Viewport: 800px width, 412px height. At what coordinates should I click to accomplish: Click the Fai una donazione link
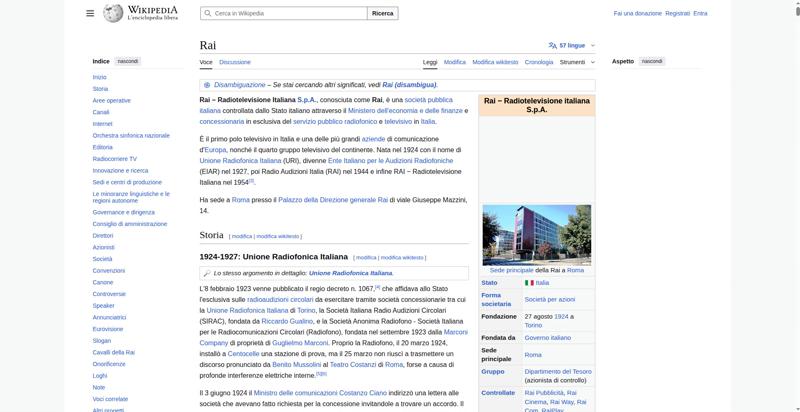tap(637, 13)
